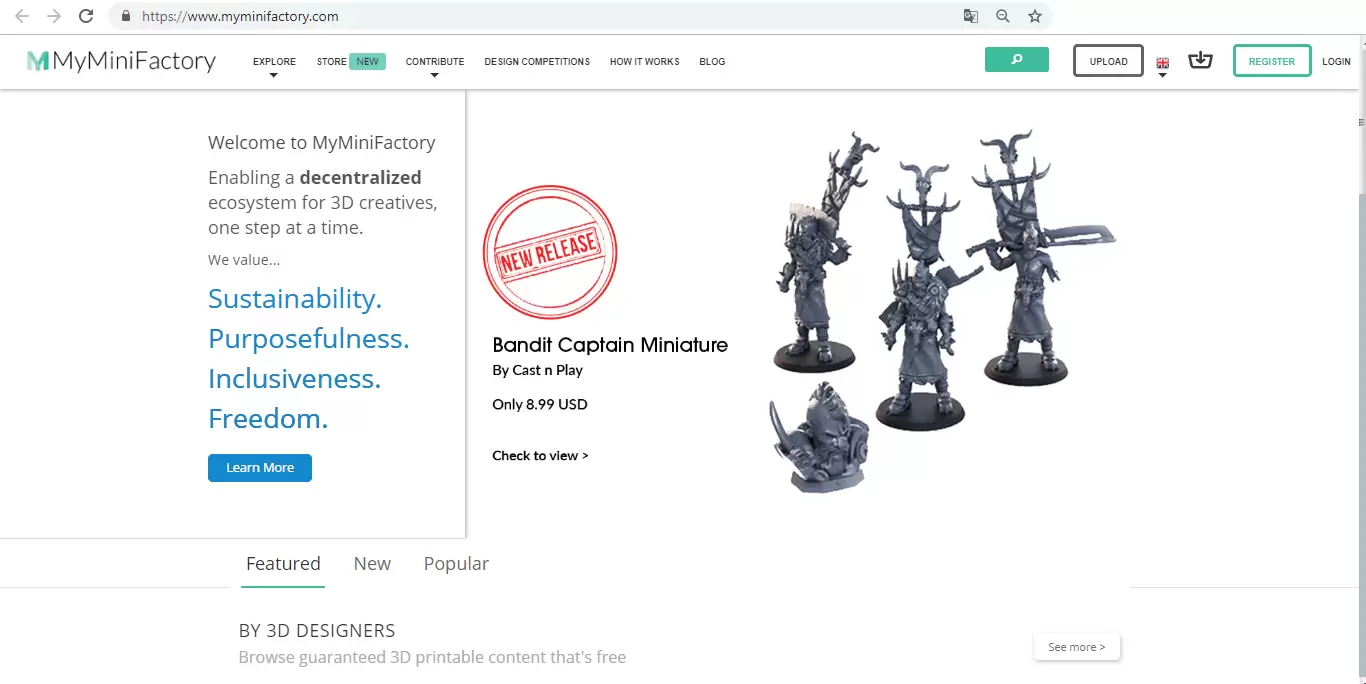
Task: Open the Design Competitions menu item
Action: [x=537, y=62]
